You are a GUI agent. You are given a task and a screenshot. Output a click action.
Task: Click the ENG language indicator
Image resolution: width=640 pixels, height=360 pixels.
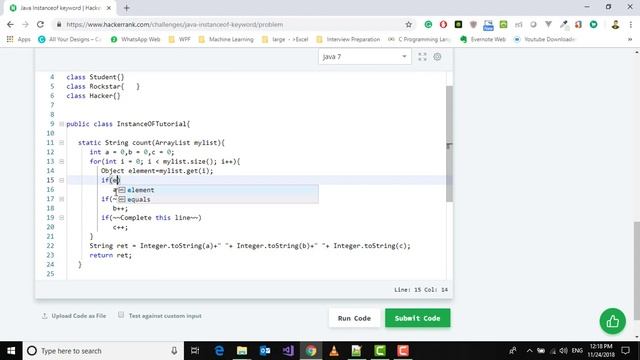[577, 351]
